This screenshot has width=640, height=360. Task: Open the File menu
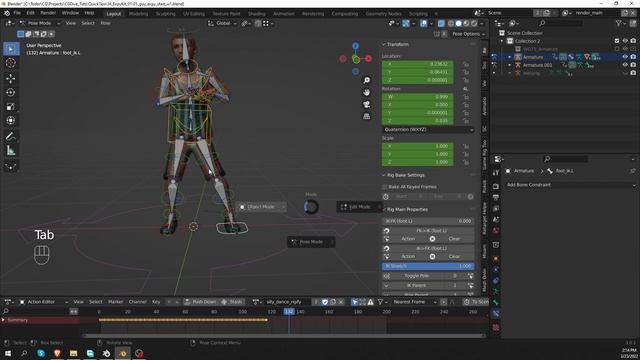17,13
